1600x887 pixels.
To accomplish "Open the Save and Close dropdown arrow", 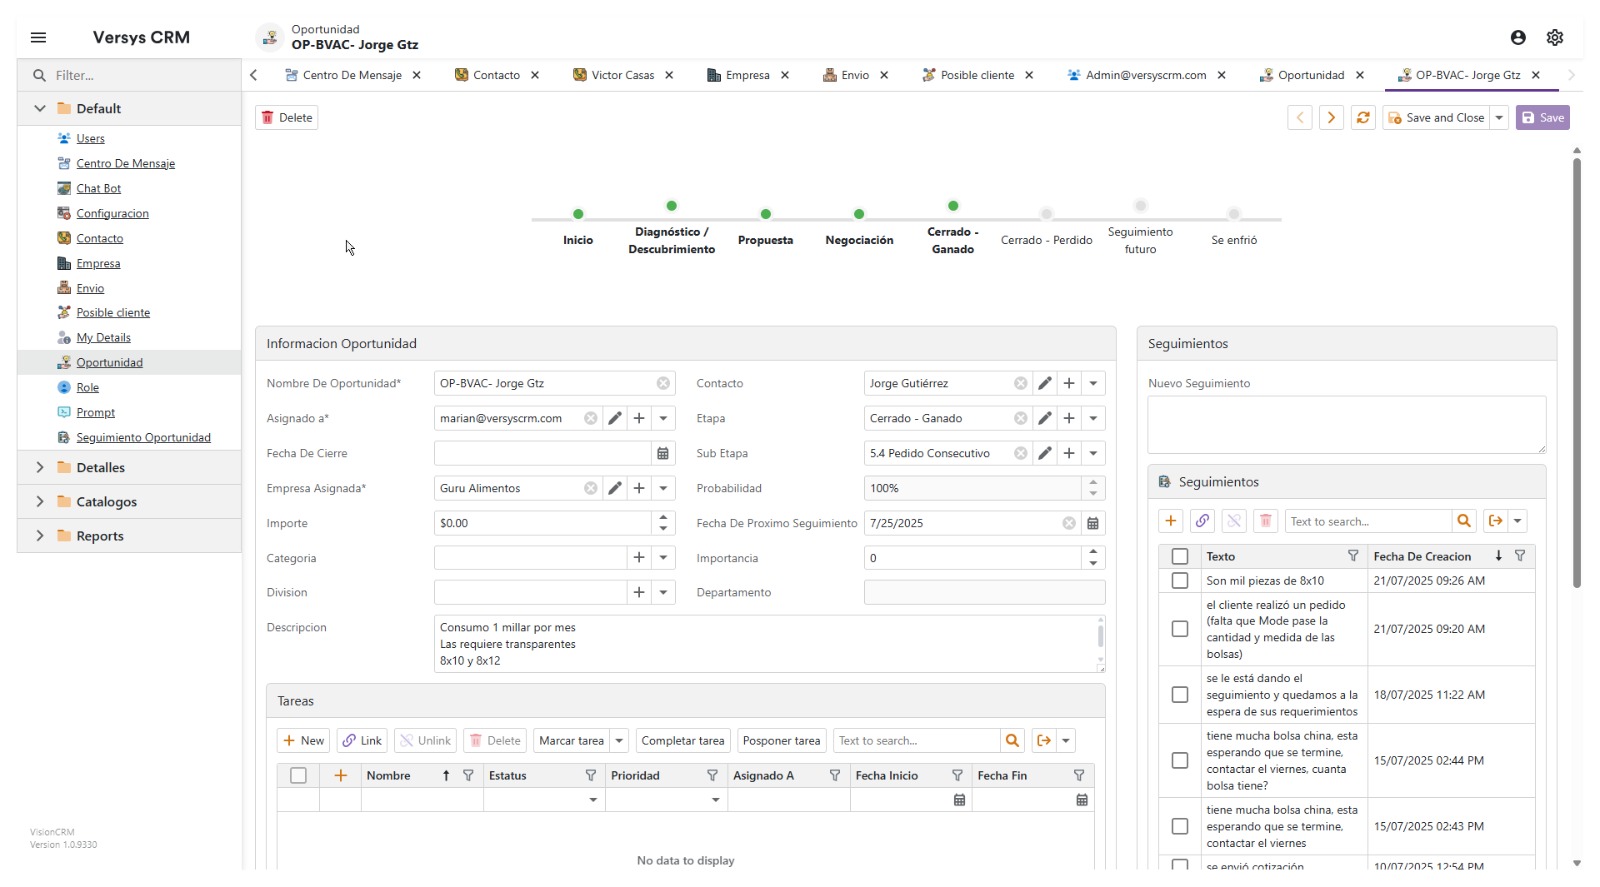I will pos(1499,118).
